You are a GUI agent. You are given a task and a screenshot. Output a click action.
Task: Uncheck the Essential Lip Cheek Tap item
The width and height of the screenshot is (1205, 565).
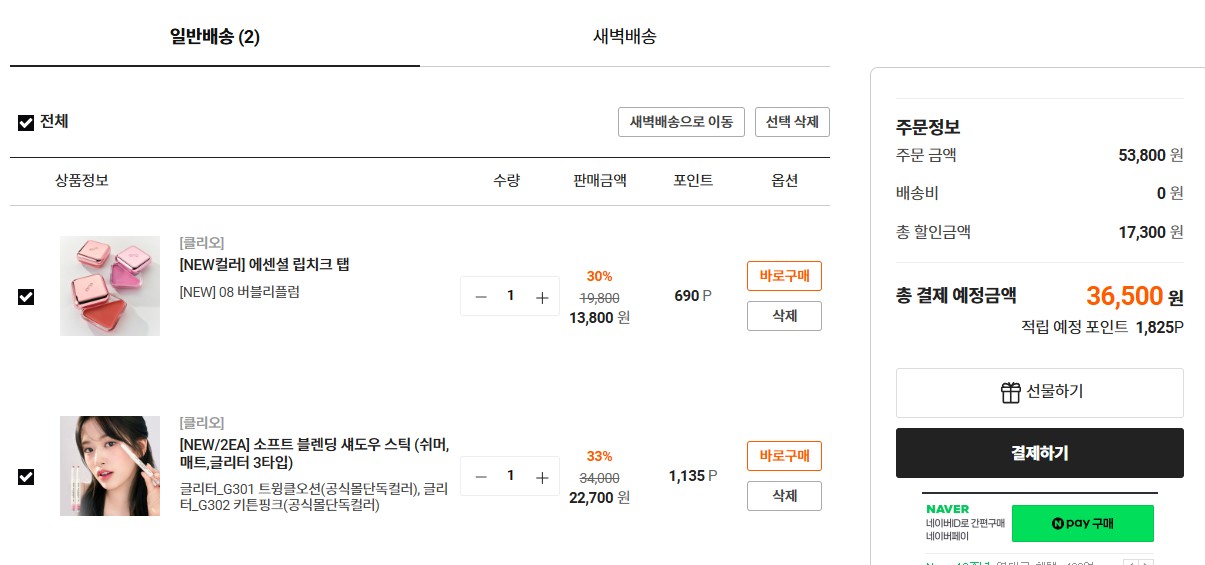[26, 297]
